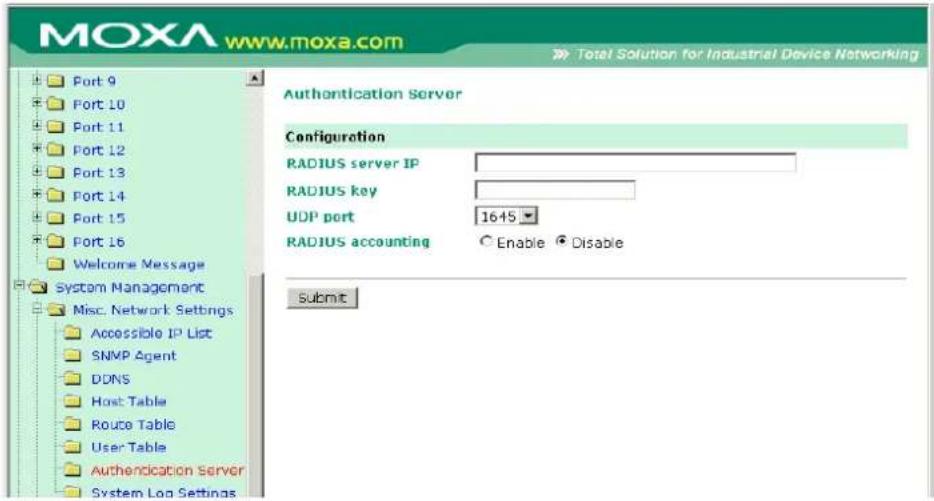Open Misc. Network Settings
This screenshot has height=501, width=934.
pyautogui.click(x=152, y=310)
